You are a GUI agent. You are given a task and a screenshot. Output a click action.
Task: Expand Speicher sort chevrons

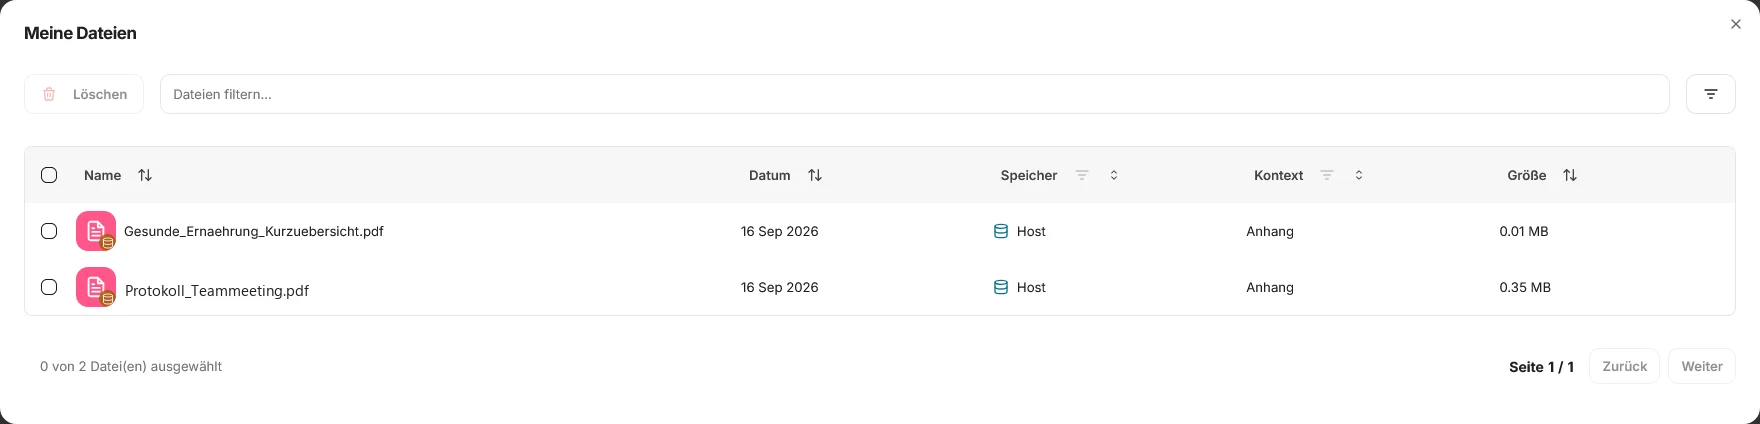tap(1114, 175)
